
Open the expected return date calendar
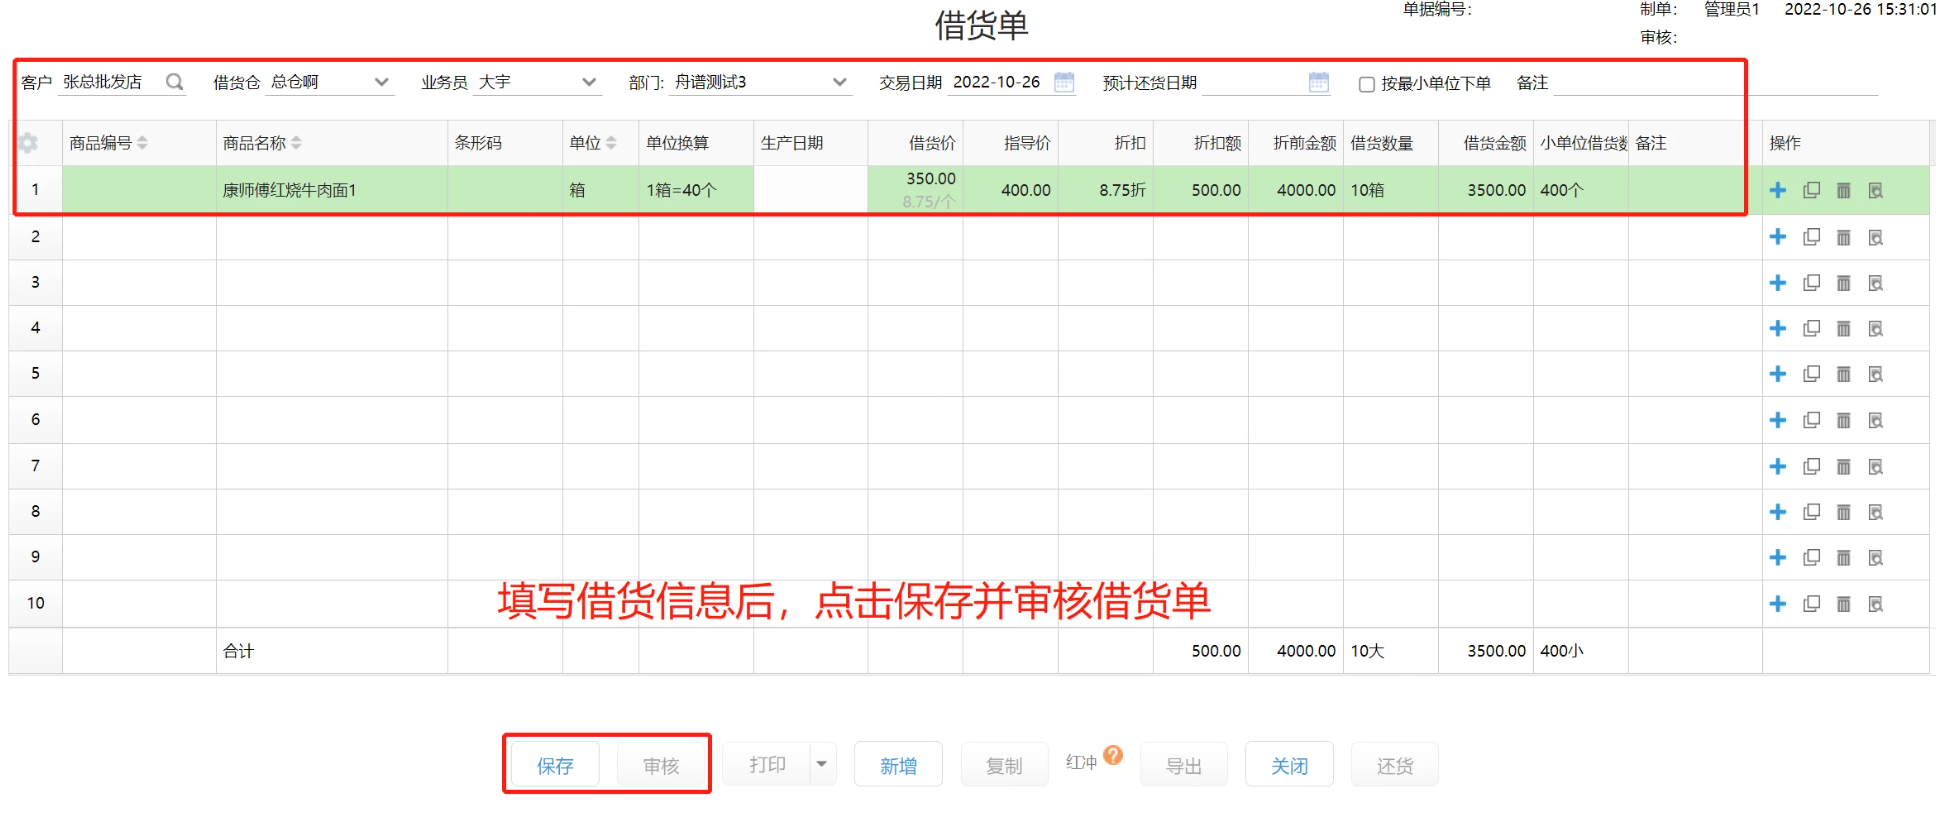pyautogui.click(x=1318, y=82)
